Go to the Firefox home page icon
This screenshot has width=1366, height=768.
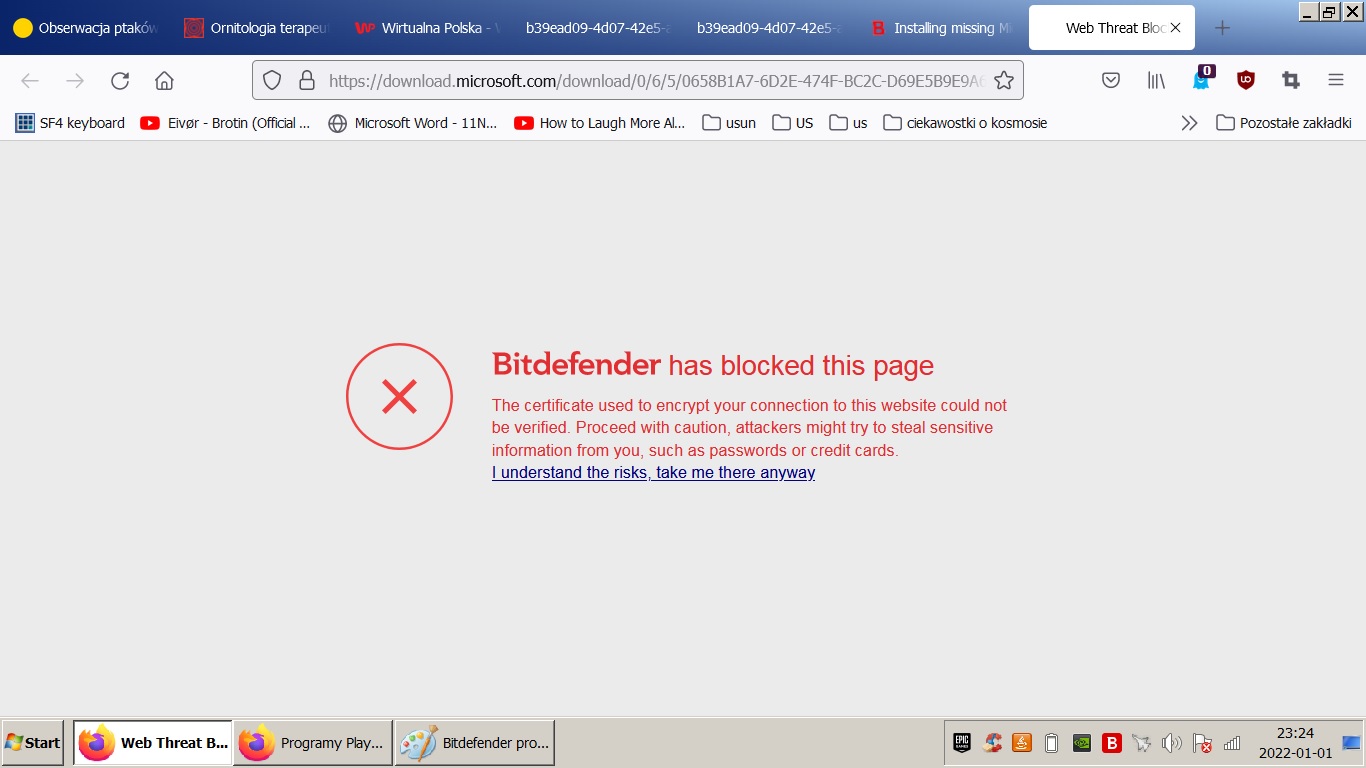(164, 81)
